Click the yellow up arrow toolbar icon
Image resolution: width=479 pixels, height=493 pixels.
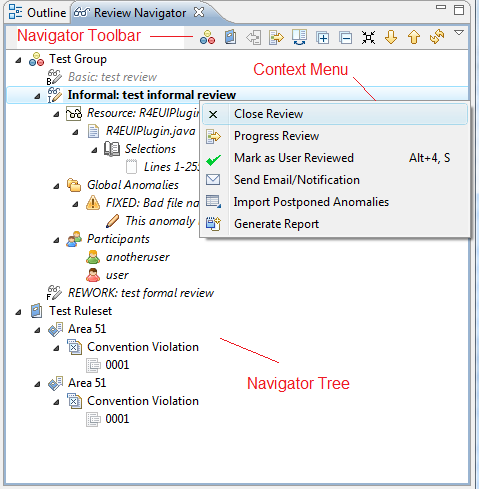pos(414,37)
